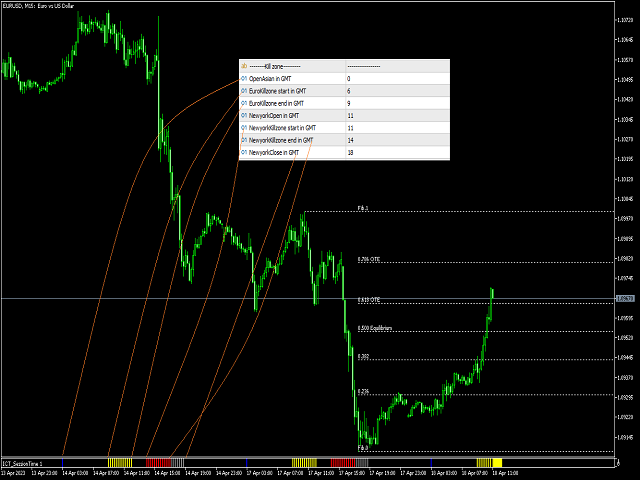The height and width of the screenshot is (480, 640).
Task: Click the 0.500 Equilibrium fib label
Action: pos(375,328)
